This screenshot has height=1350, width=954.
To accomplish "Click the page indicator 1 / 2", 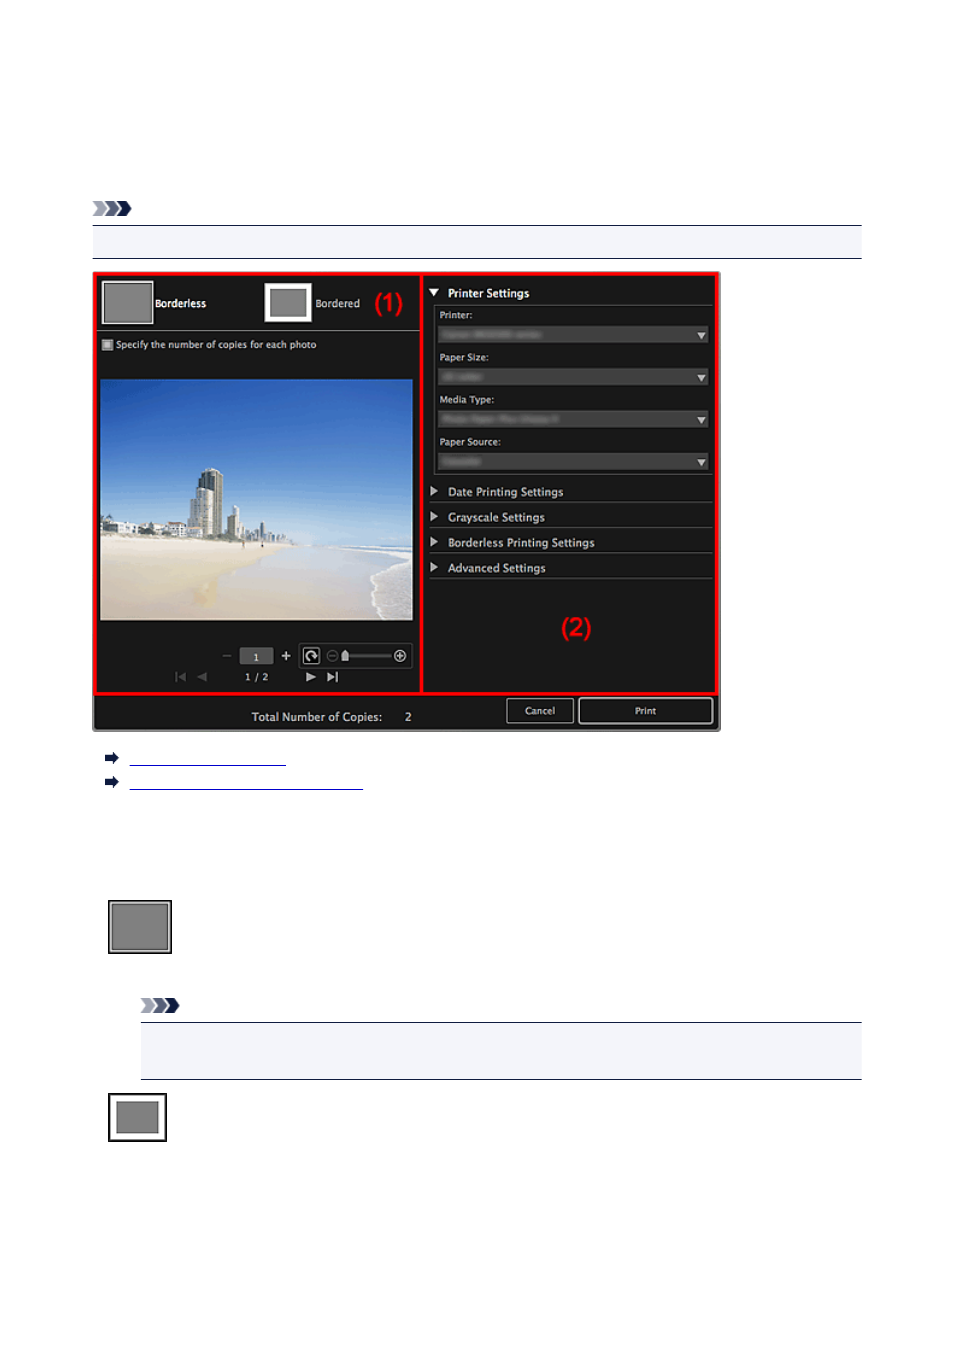I will click(x=257, y=677).
